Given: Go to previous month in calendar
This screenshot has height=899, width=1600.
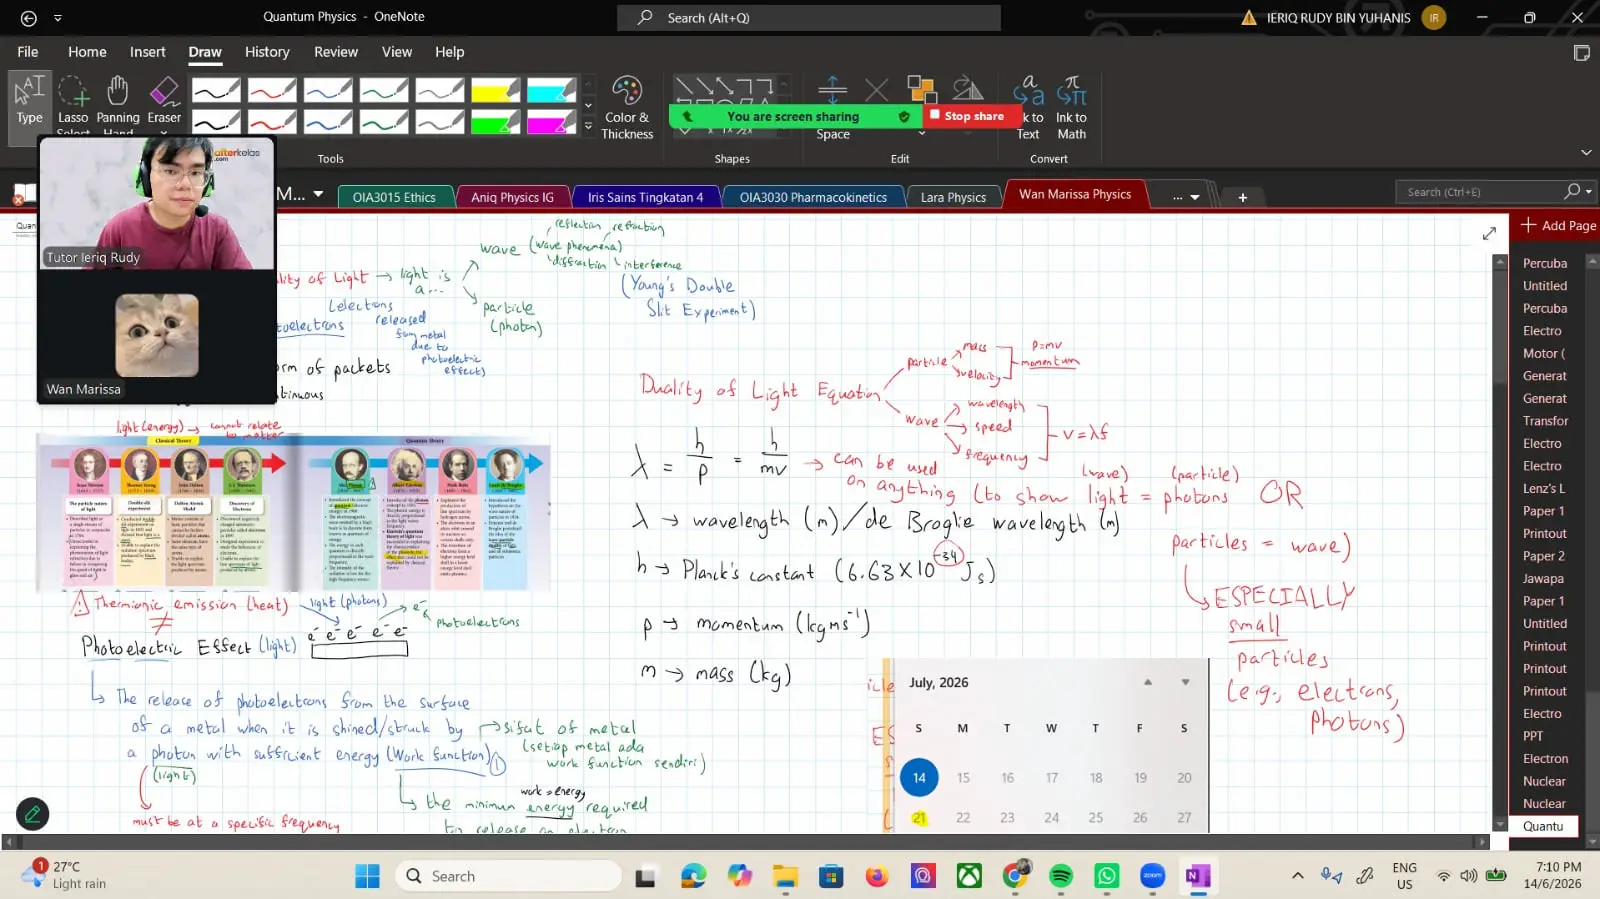Looking at the screenshot, I should tap(1148, 682).
